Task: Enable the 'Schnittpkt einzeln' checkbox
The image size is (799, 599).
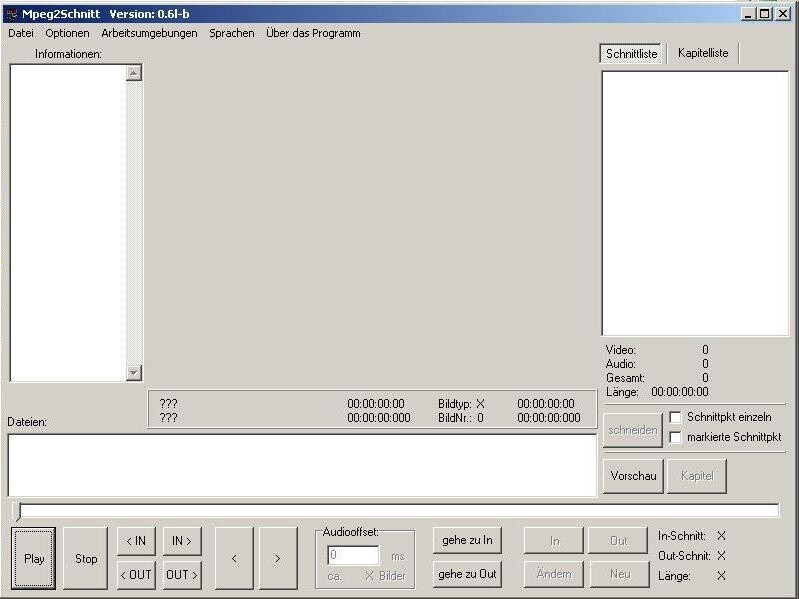Action: 675,418
